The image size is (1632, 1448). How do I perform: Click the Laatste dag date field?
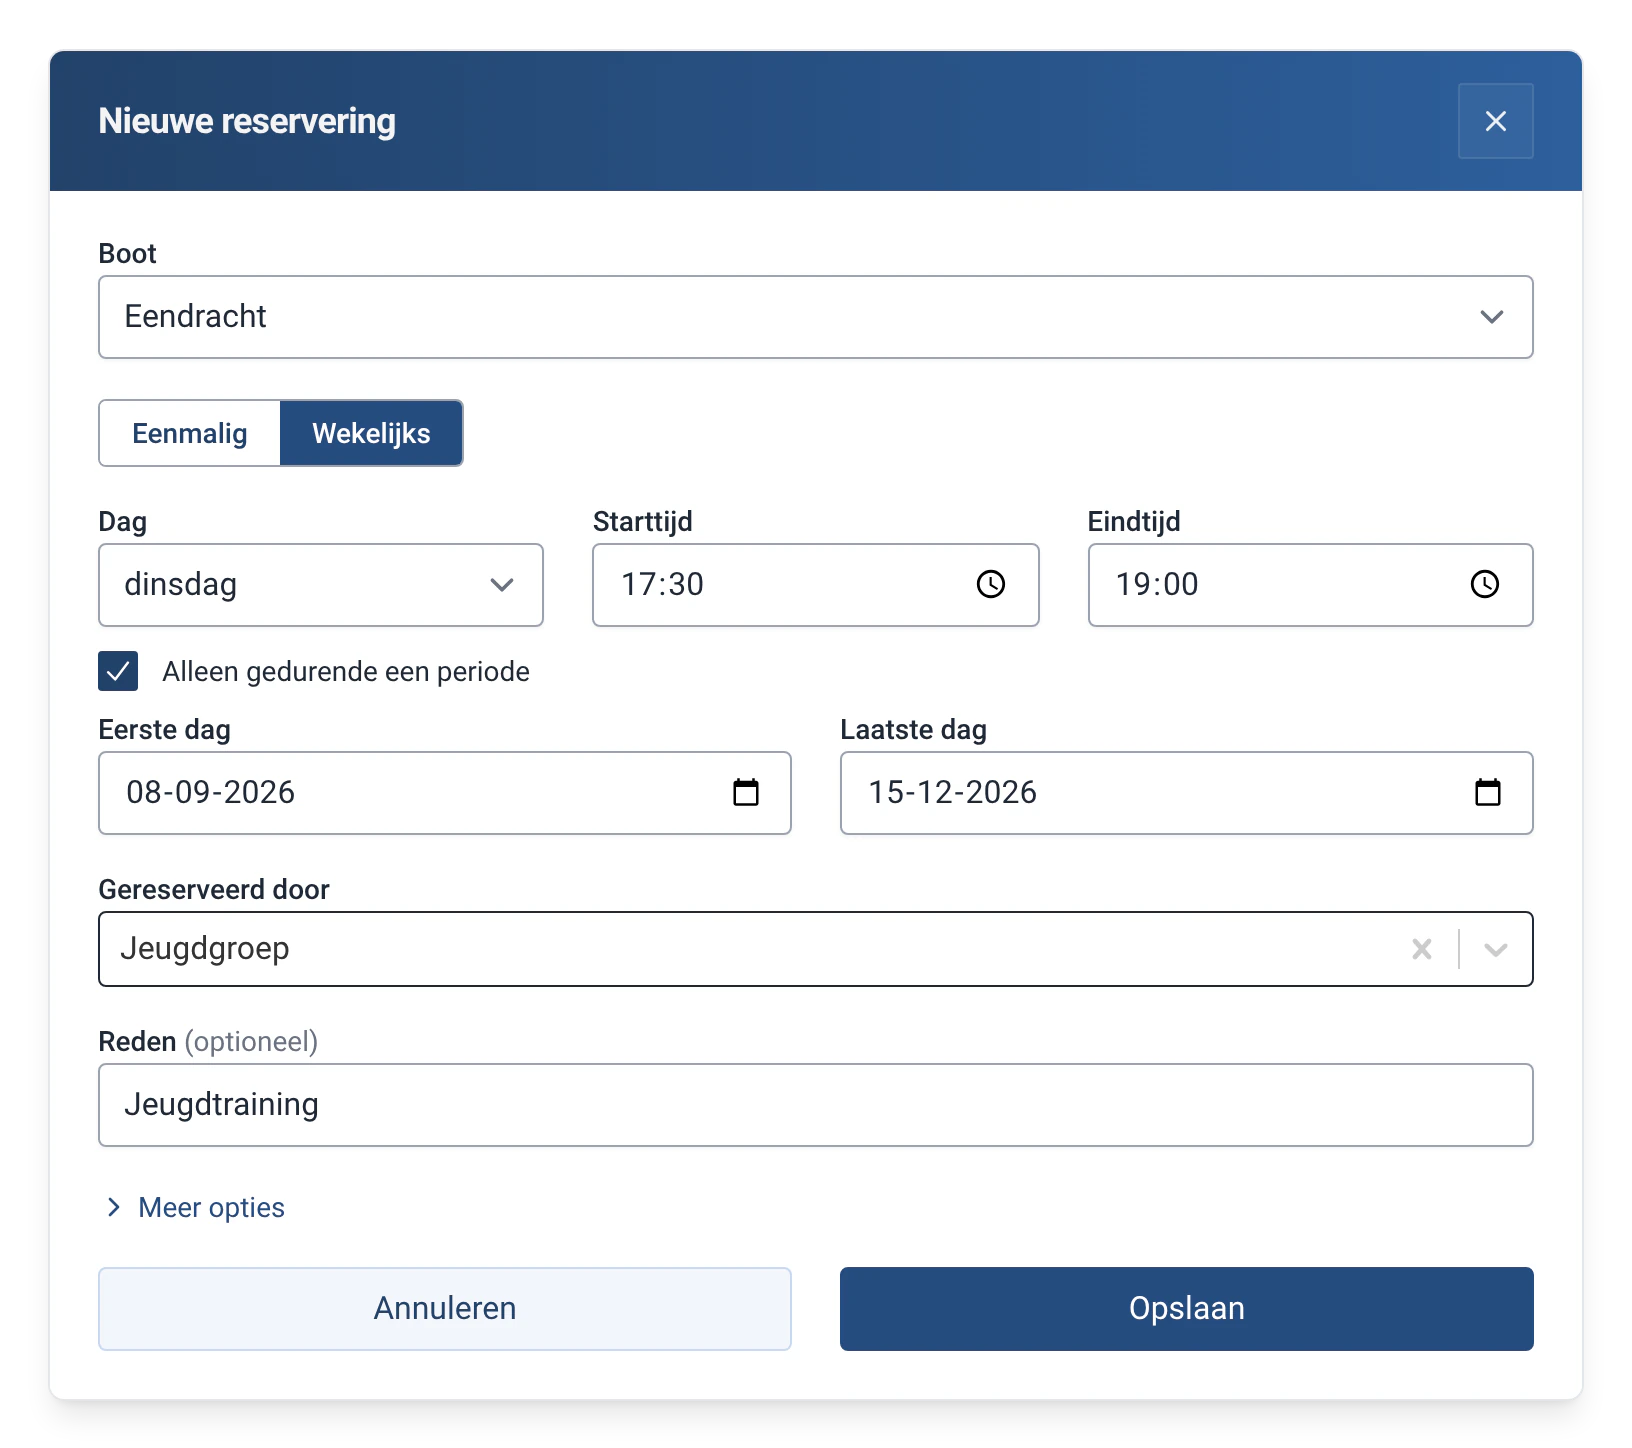click(x=1187, y=793)
